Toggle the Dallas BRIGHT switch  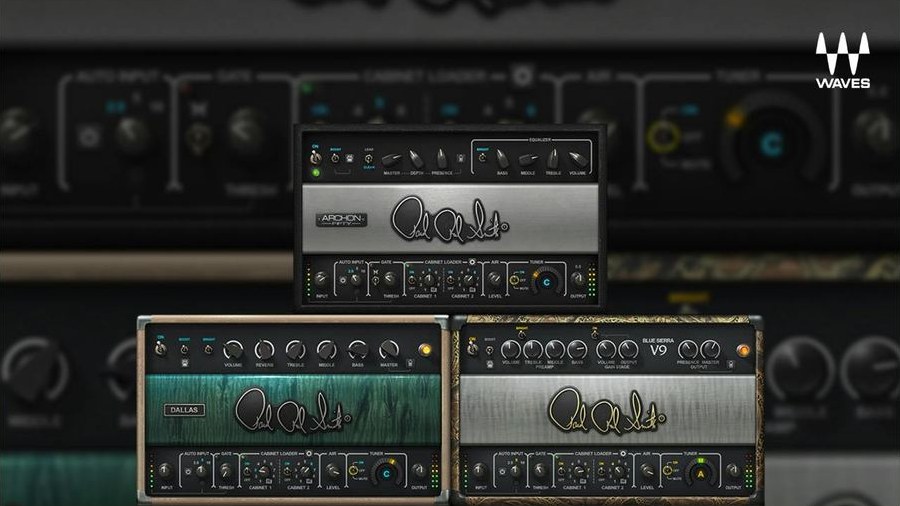pos(208,349)
